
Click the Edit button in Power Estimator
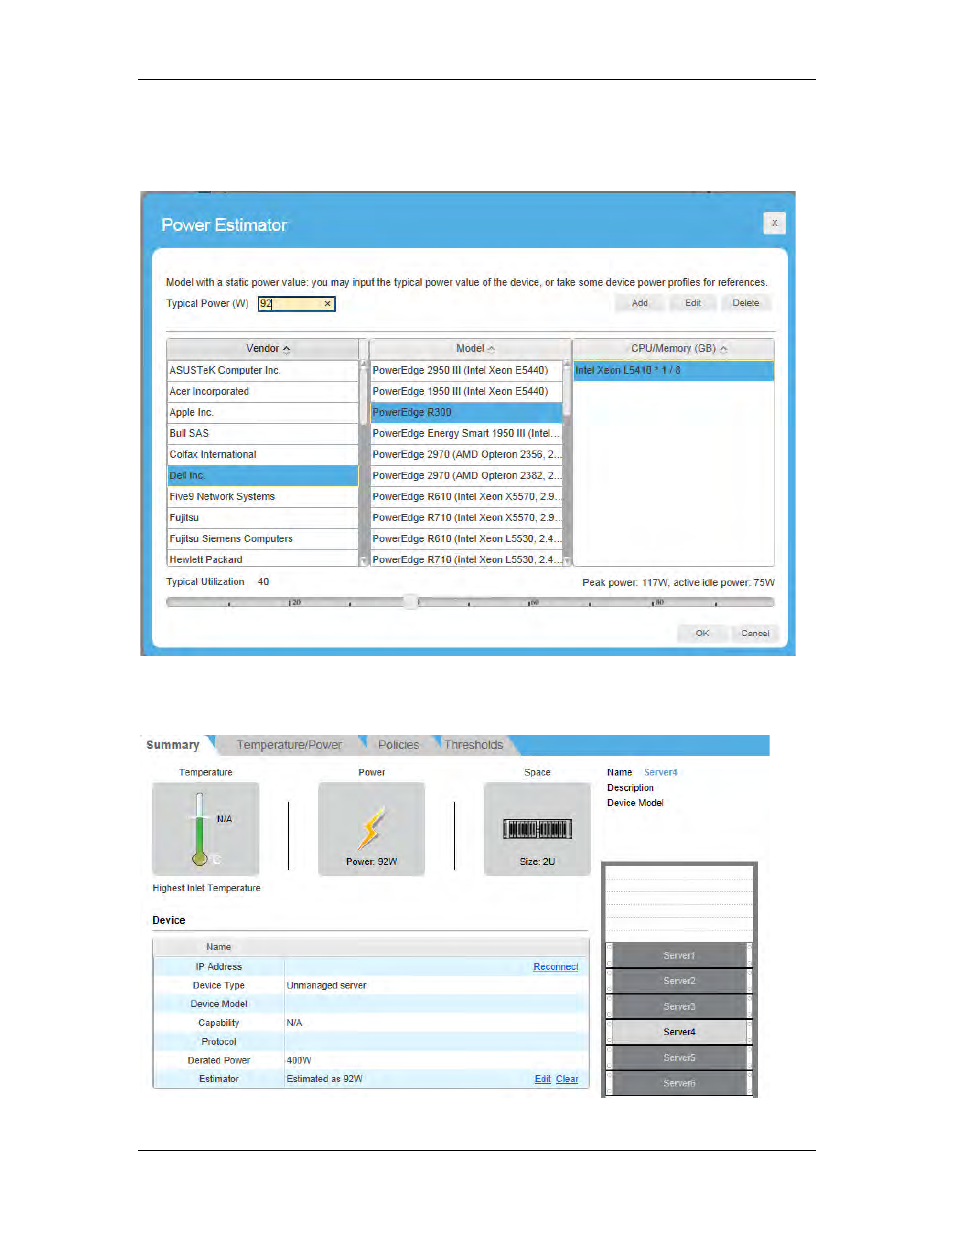pos(693,303)
